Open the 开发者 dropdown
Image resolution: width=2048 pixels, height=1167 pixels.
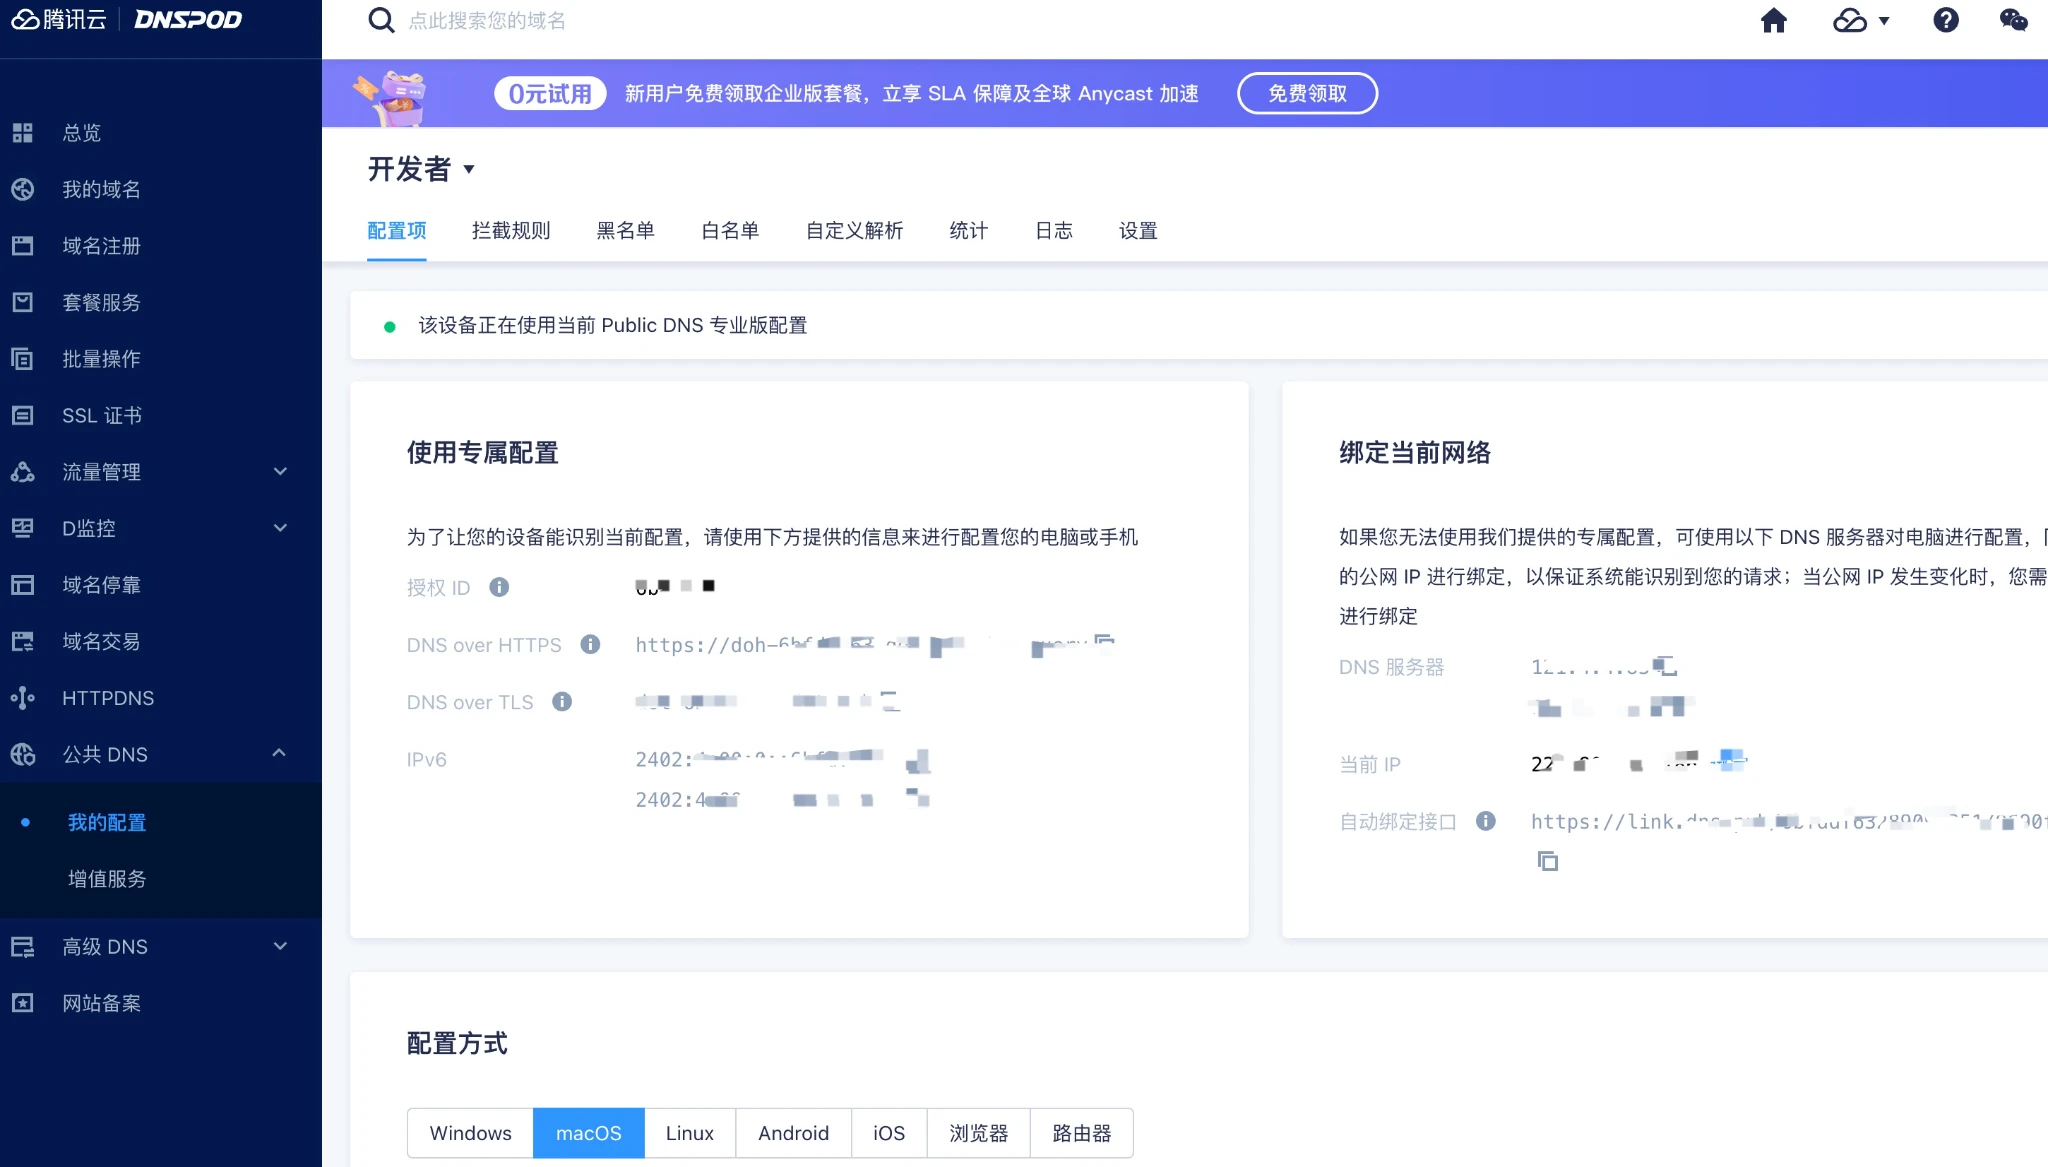tap(421, 169)
